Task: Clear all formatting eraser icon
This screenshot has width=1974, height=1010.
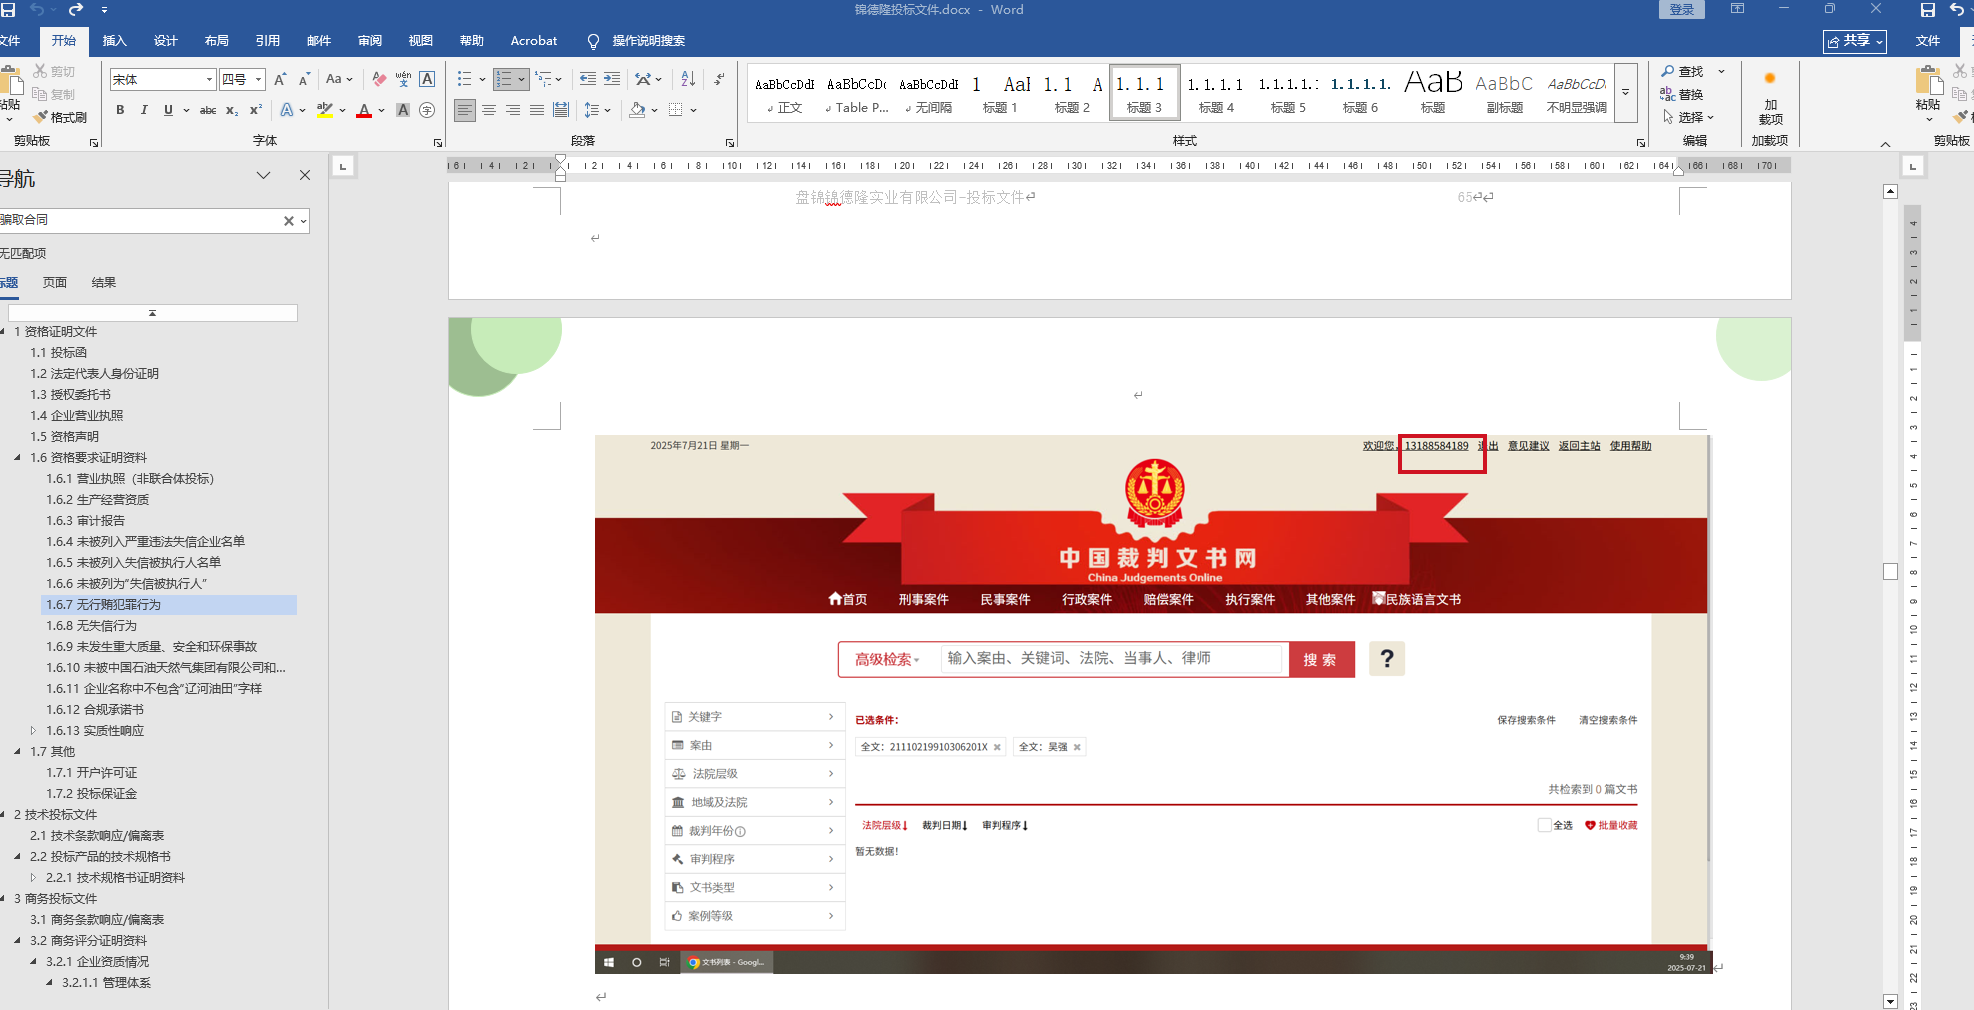Action: [379, 79]
